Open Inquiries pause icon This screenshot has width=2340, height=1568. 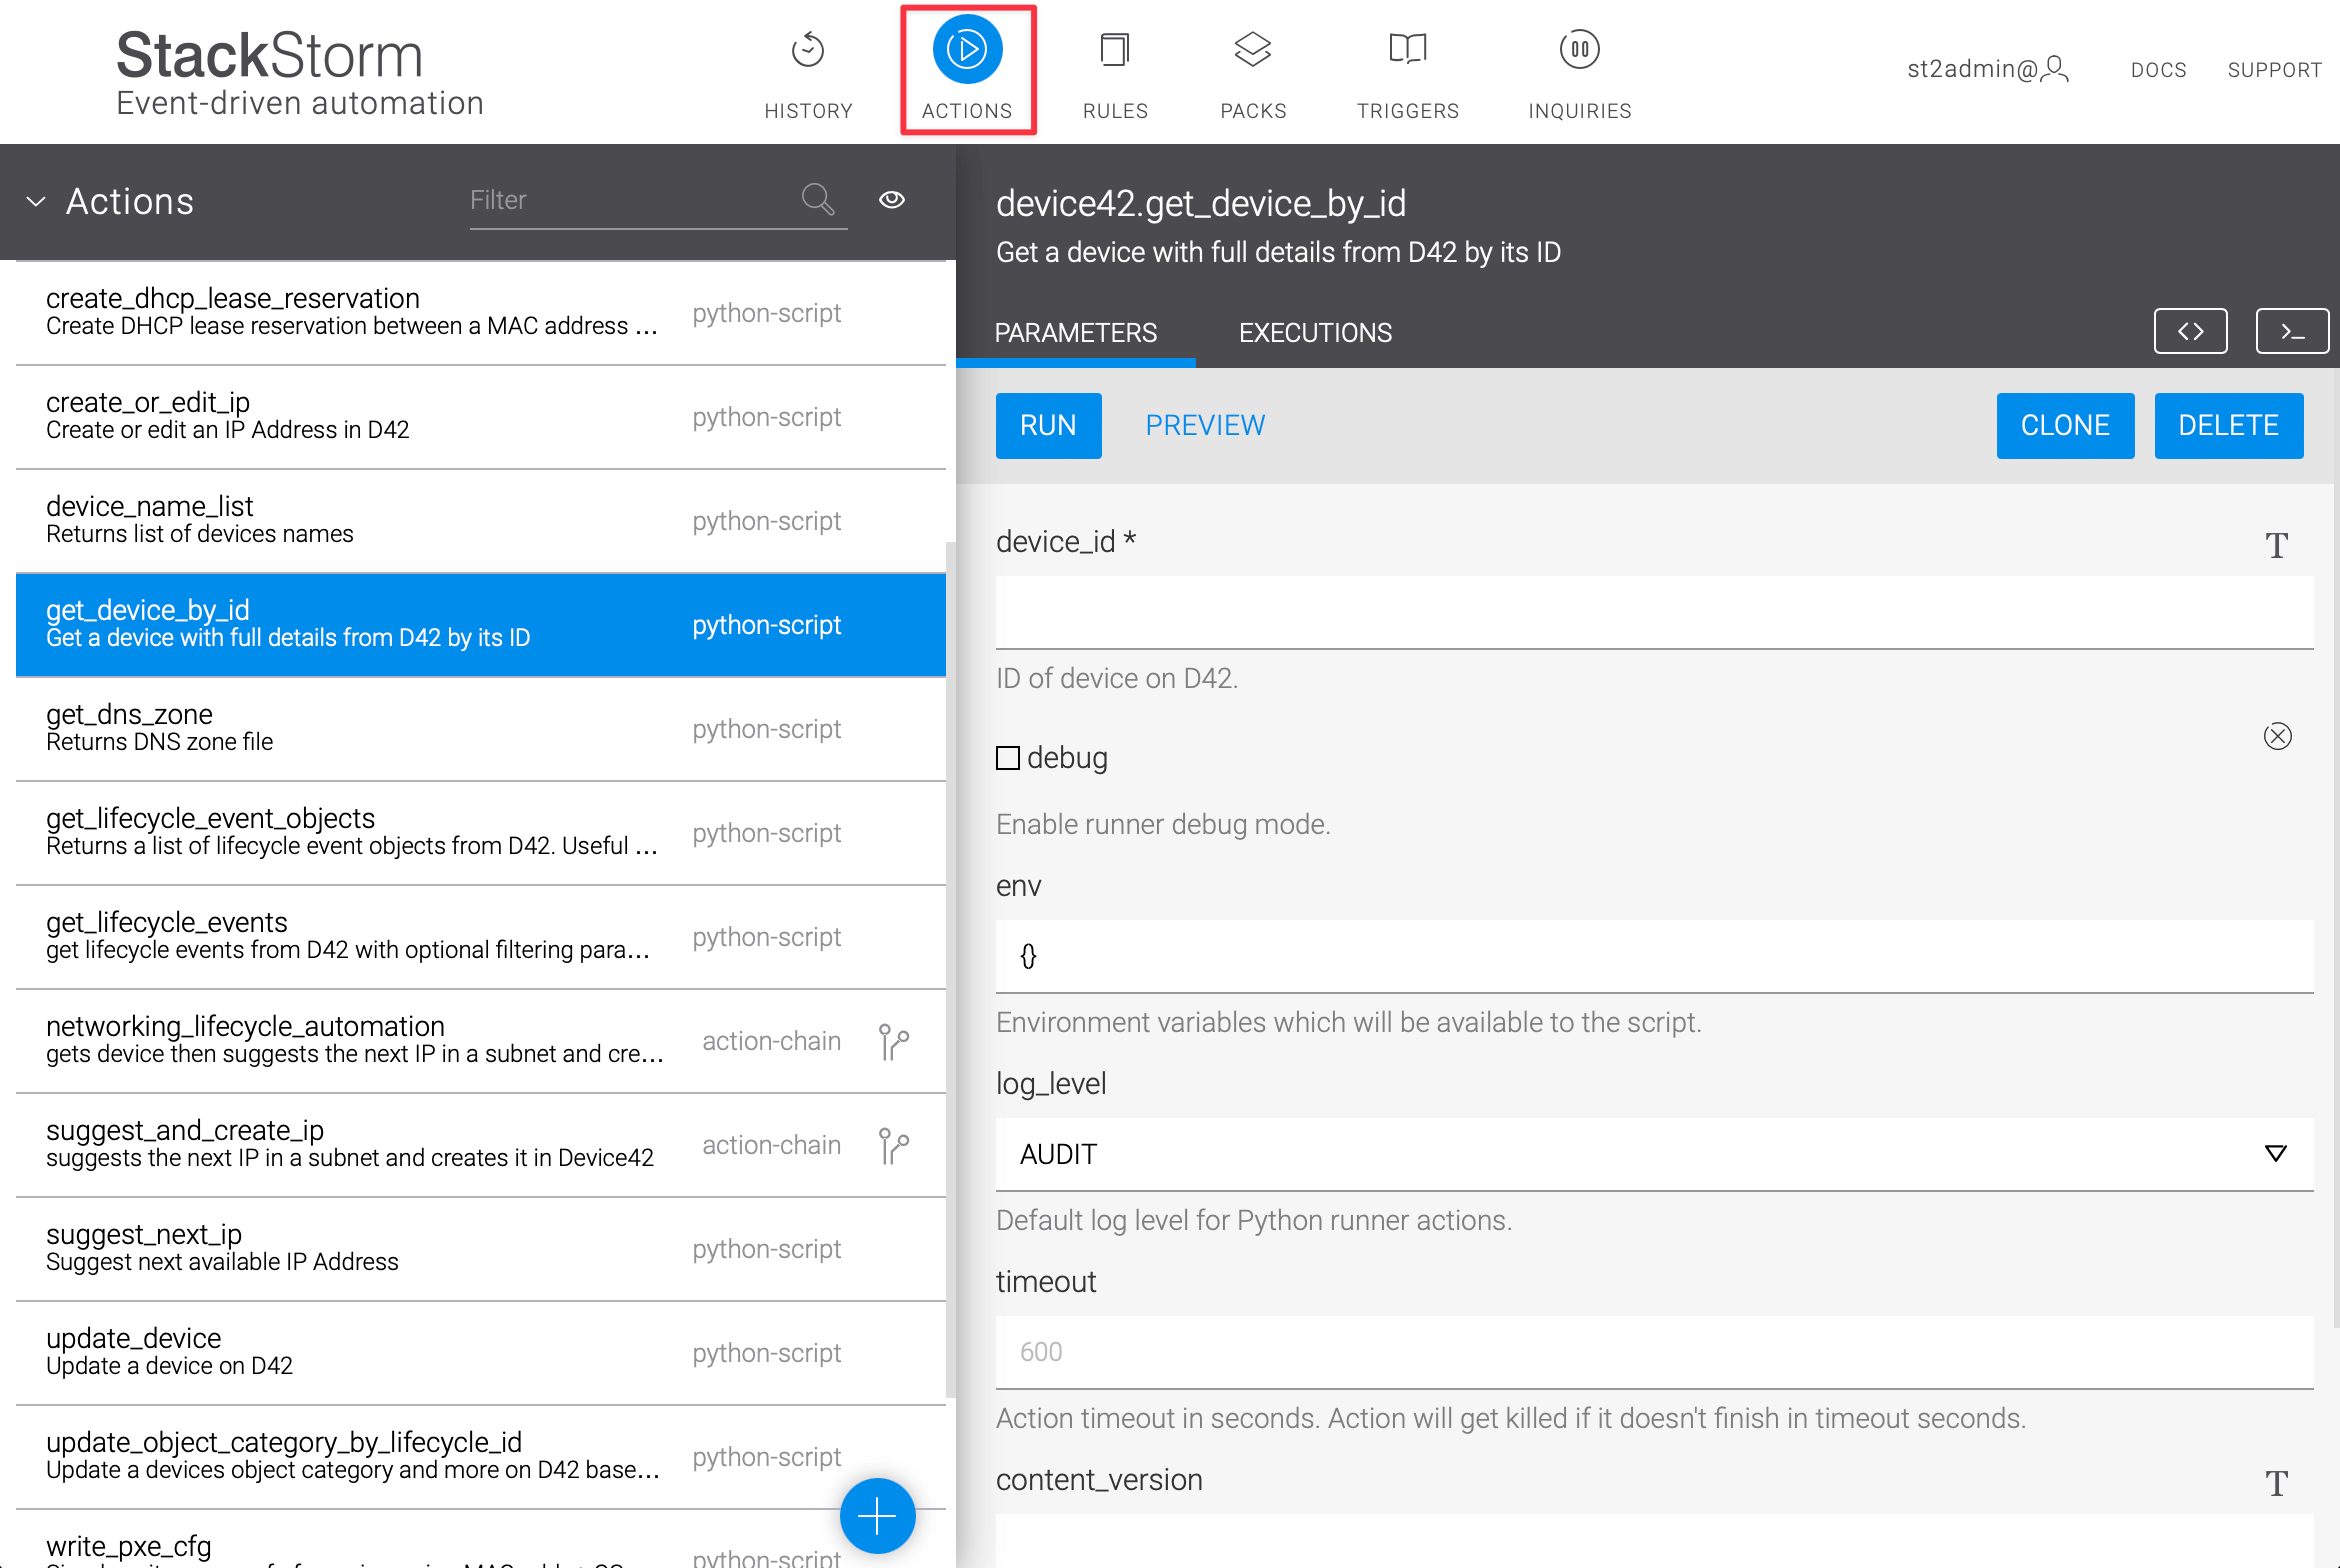point(1578,70)
